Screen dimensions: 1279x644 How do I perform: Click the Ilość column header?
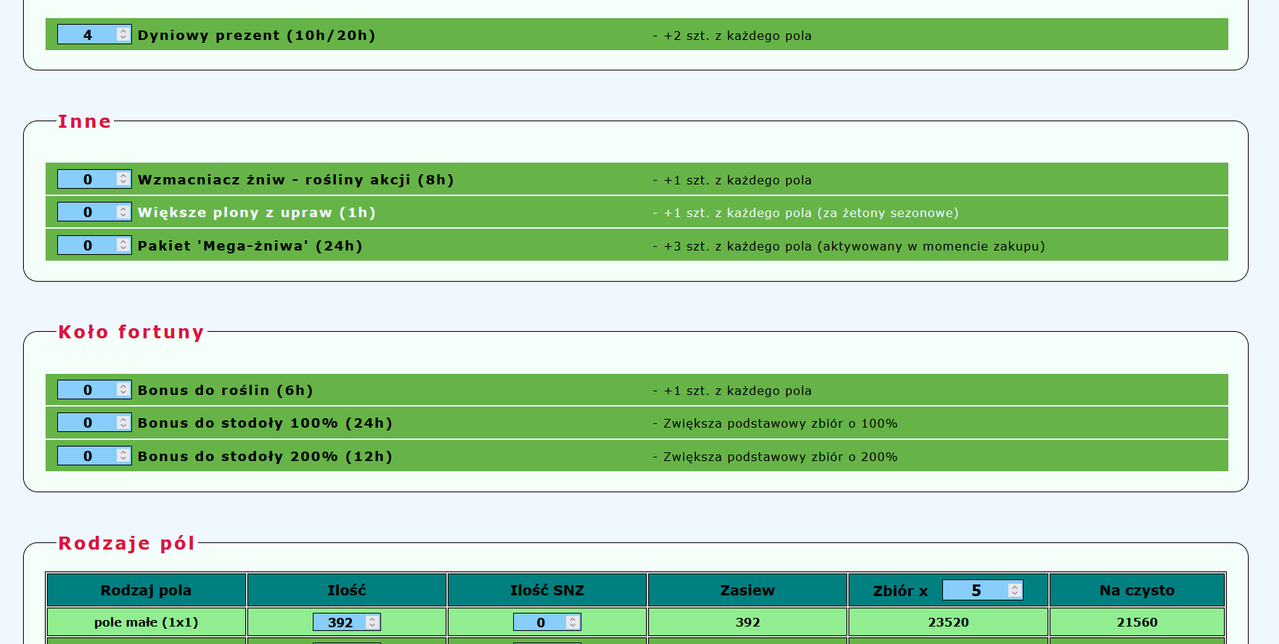[347, 590]
